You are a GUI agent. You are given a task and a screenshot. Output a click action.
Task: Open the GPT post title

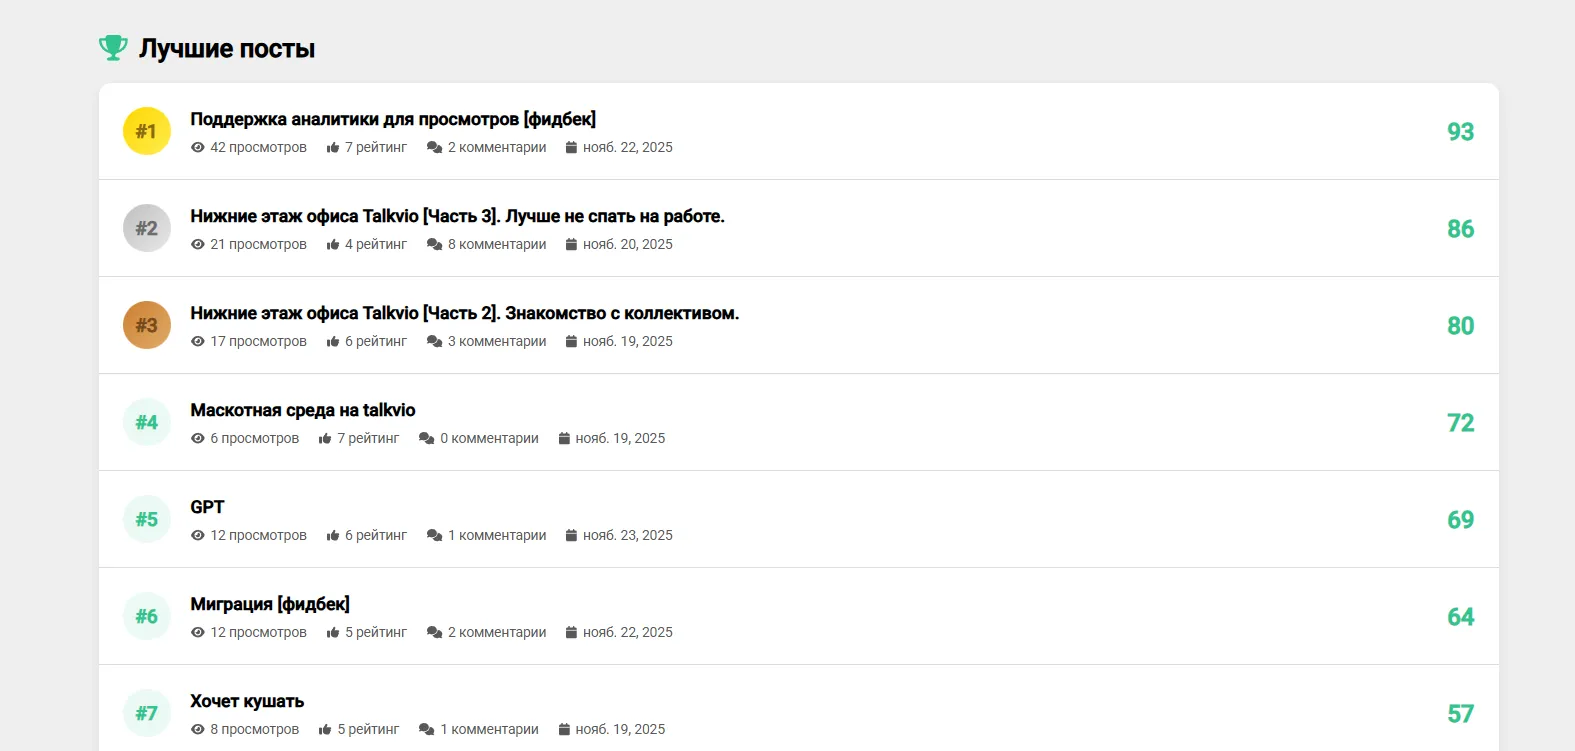point(208,507)
